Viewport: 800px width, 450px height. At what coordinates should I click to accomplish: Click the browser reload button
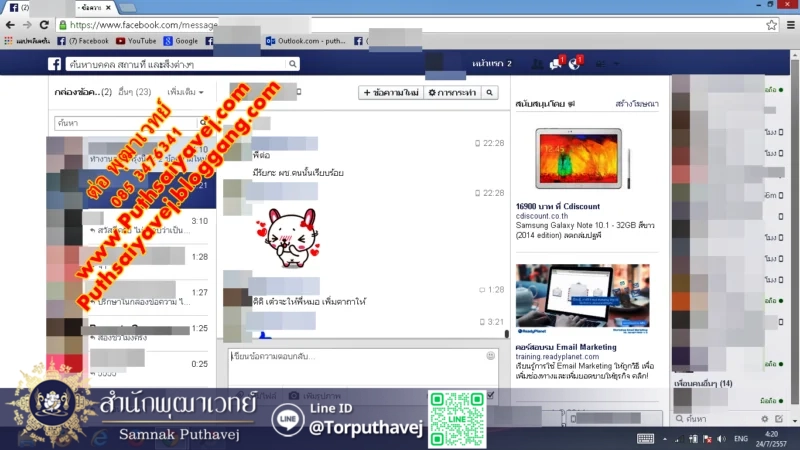click(44, 25)
